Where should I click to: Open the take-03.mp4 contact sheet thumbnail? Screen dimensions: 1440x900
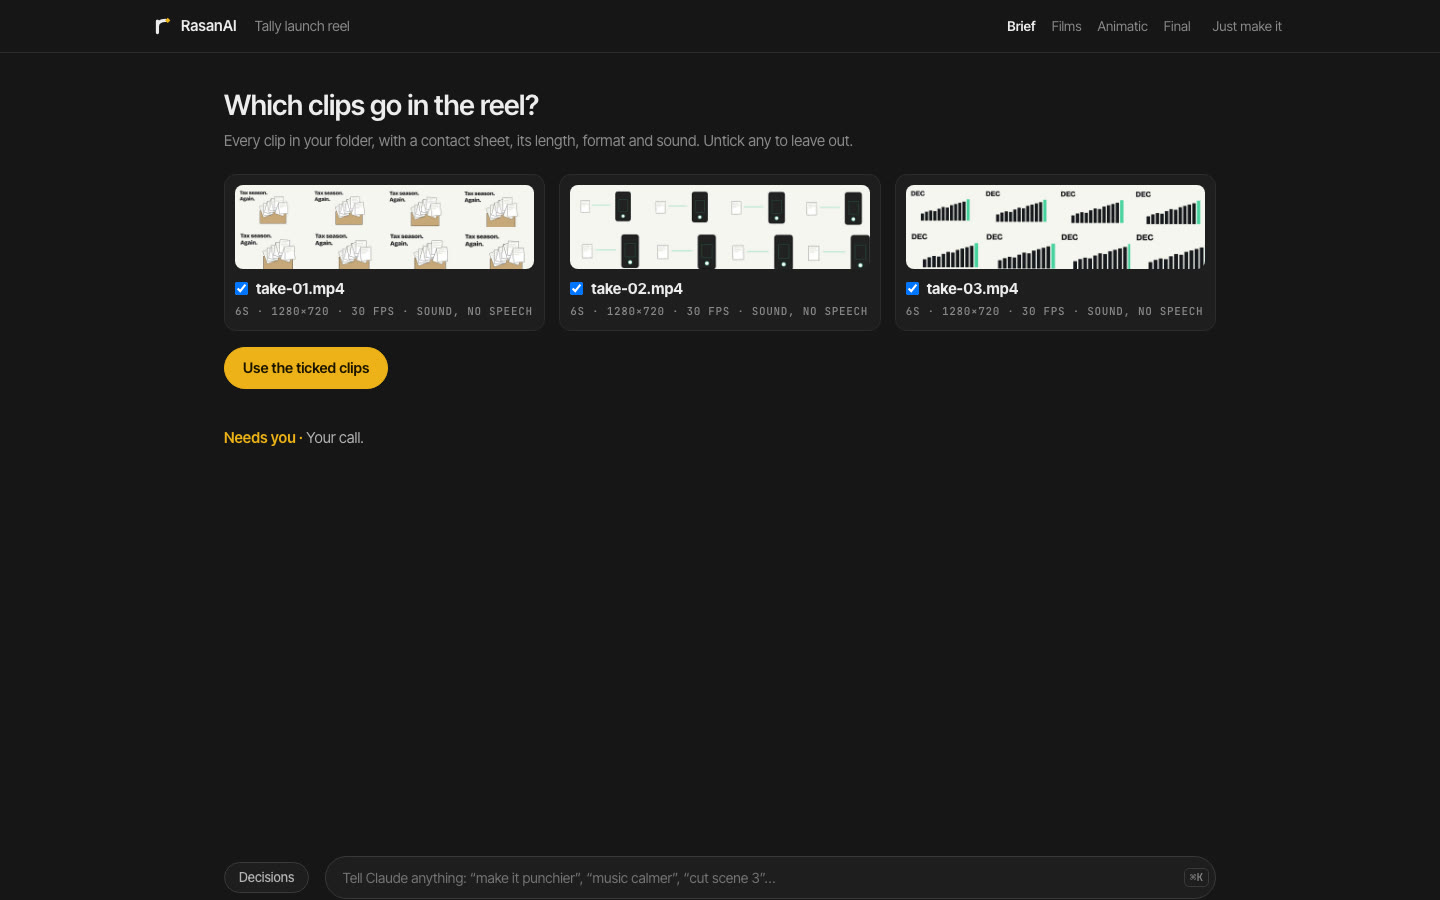[x=1055, y=227]
